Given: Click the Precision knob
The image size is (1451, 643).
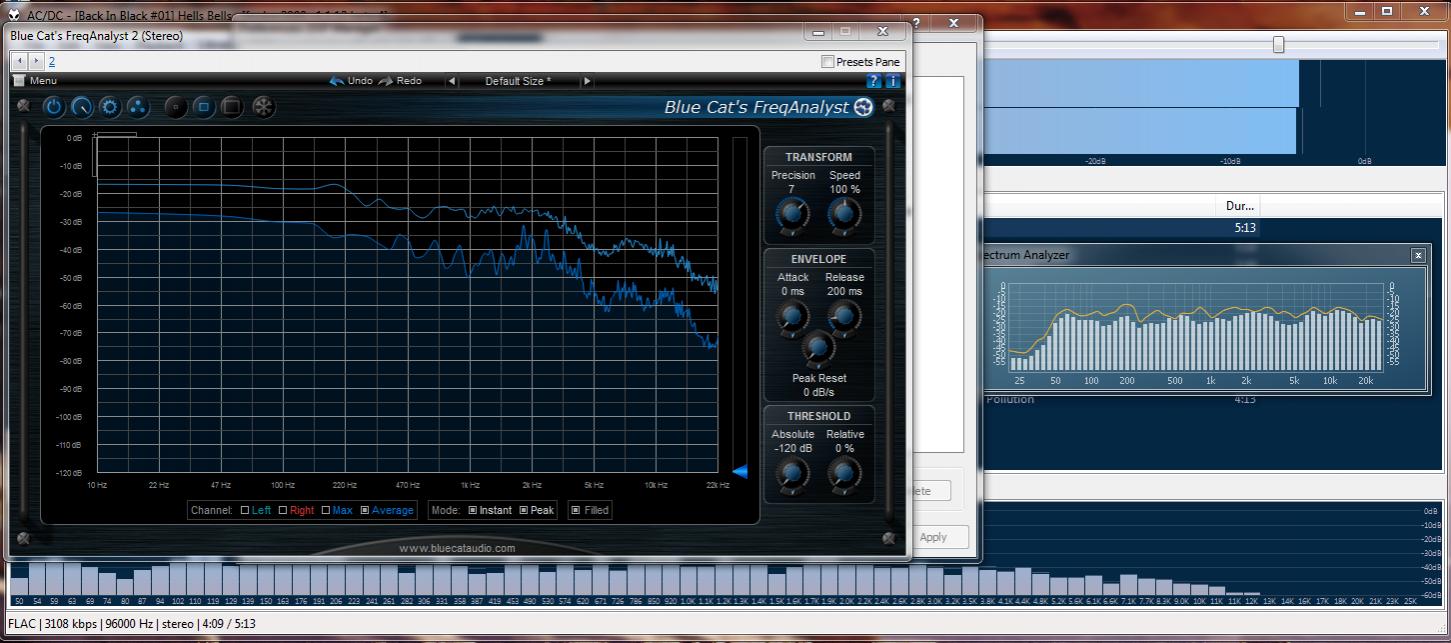Looking at the screenshot, I should (x=792, y=214).
